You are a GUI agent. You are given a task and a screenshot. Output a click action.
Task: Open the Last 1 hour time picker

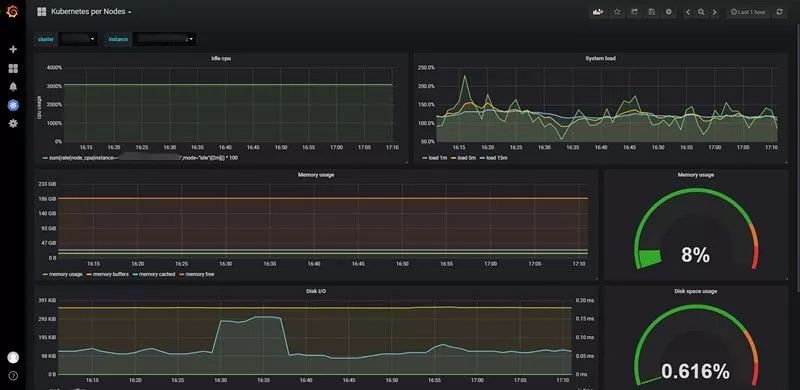[748, 12]
